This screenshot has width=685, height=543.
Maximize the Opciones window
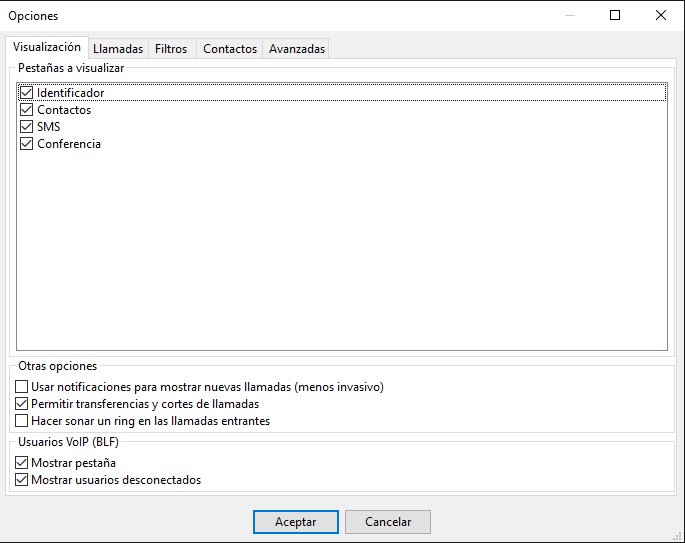coord(615,15)
